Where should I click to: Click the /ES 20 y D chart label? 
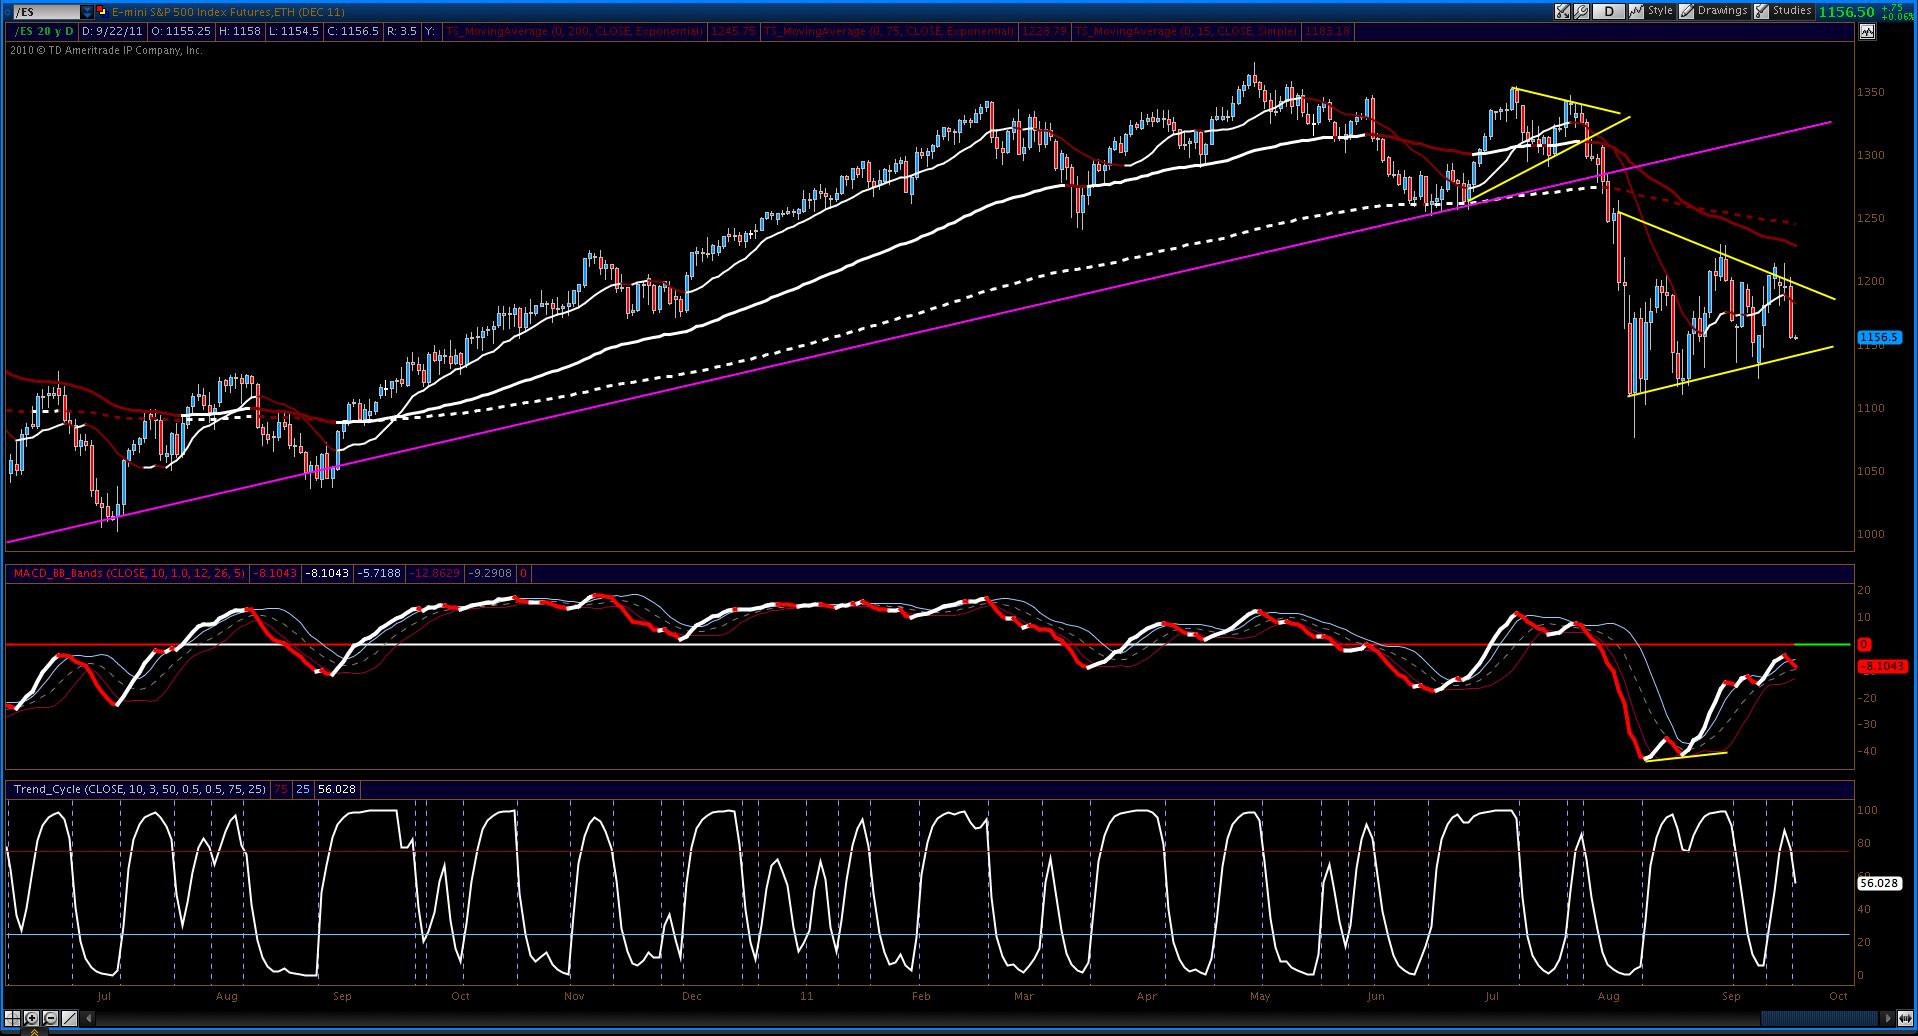[43, 32]
